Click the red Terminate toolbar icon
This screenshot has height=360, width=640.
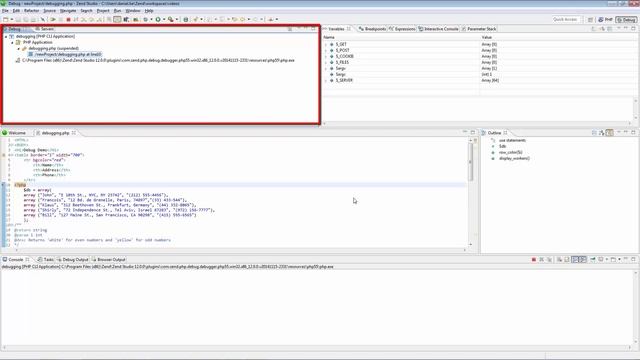[69, 19]
